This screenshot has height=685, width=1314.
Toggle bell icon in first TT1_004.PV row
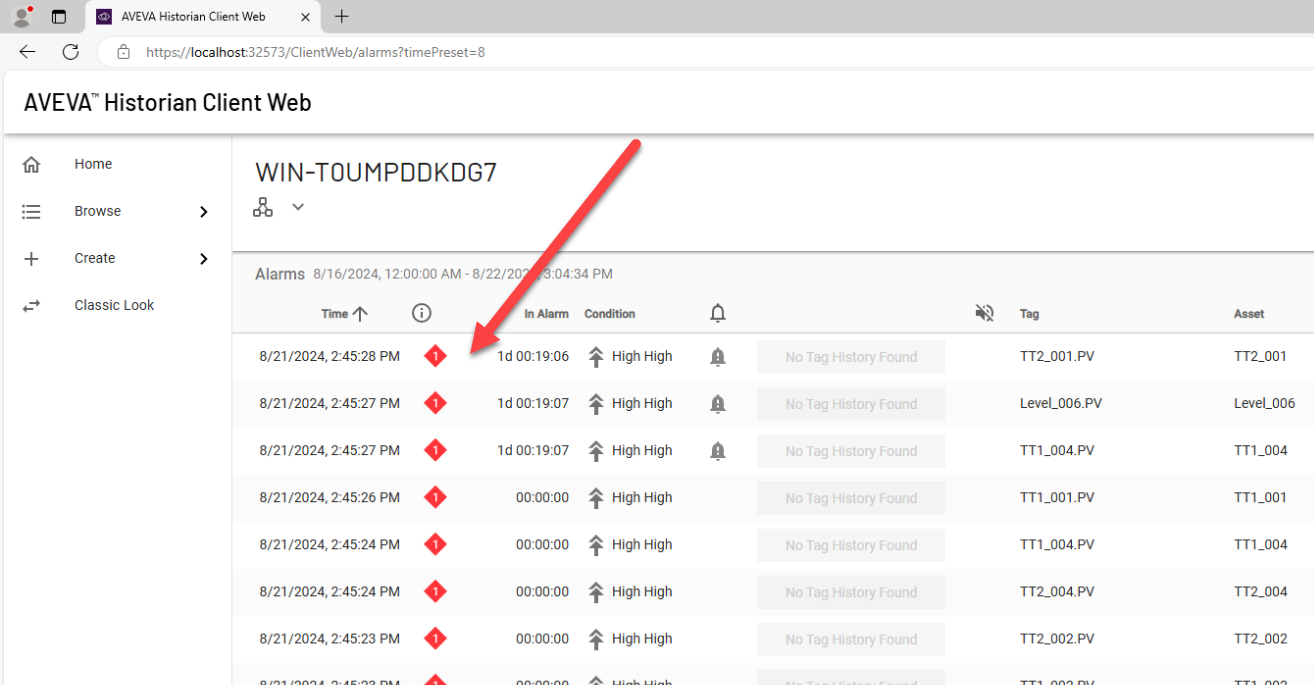(717, 451)
